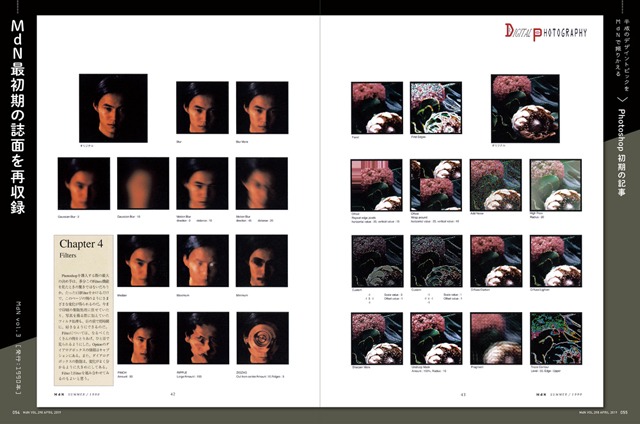
Task: Choose the Blur More portrait thumbnail
Action: tap(262, 107)
